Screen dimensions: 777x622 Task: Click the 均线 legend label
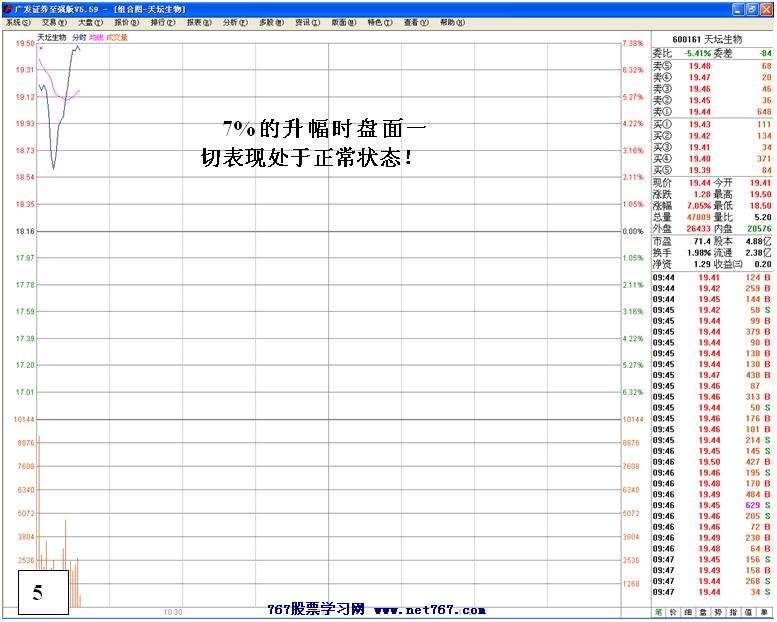pos(96,37)
